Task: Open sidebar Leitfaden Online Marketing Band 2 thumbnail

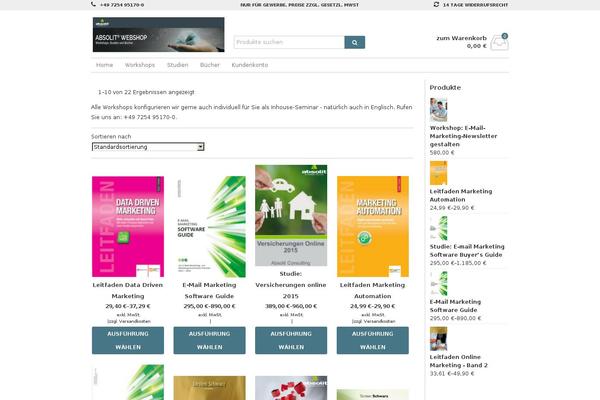Action: click(x=439, y=339)
